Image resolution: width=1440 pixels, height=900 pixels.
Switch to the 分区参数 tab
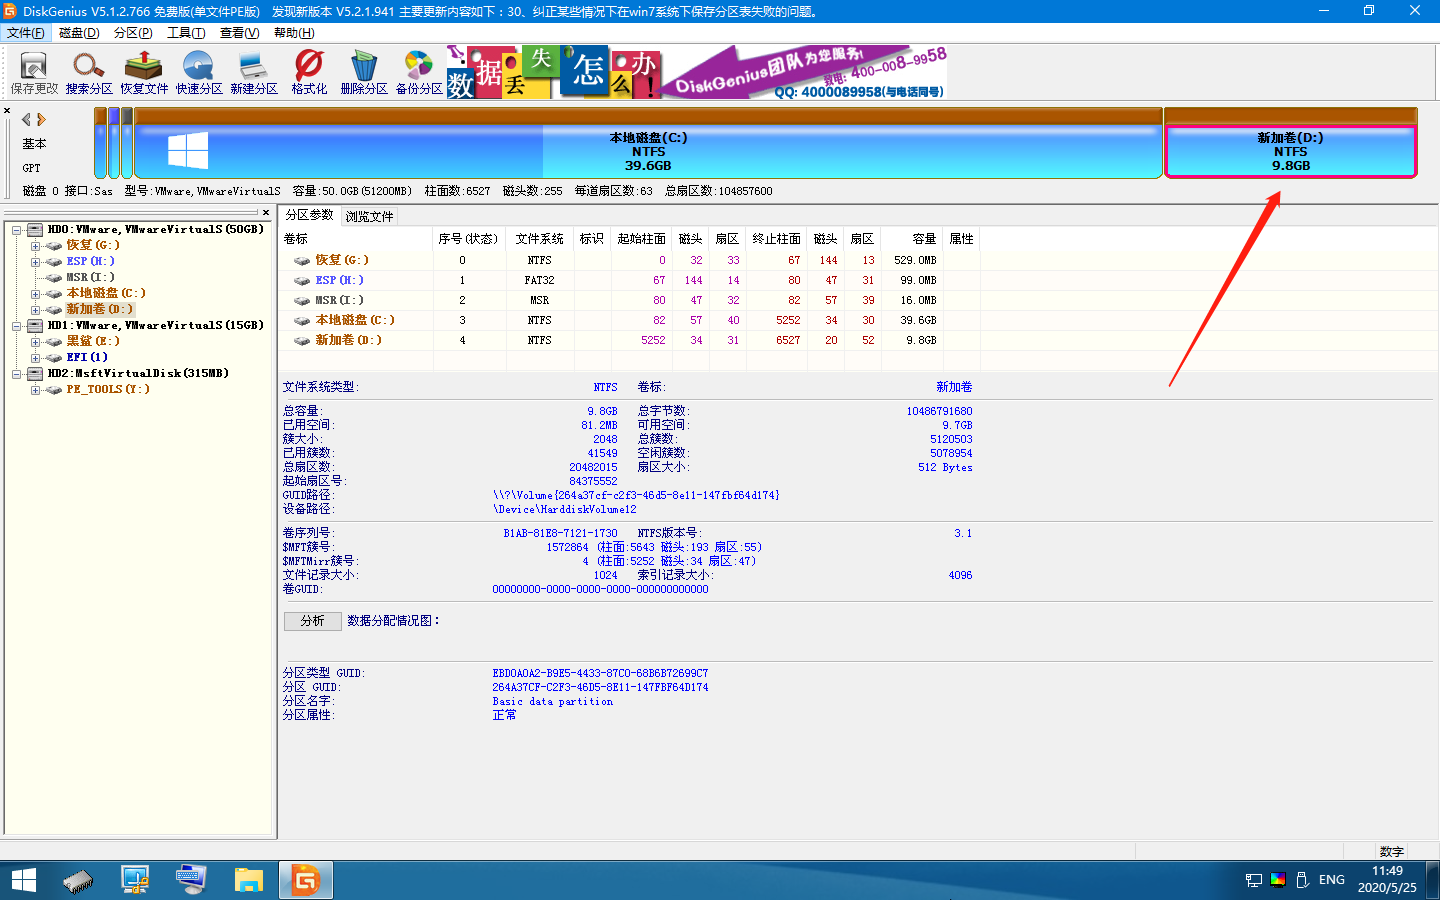tap(309, 215)
